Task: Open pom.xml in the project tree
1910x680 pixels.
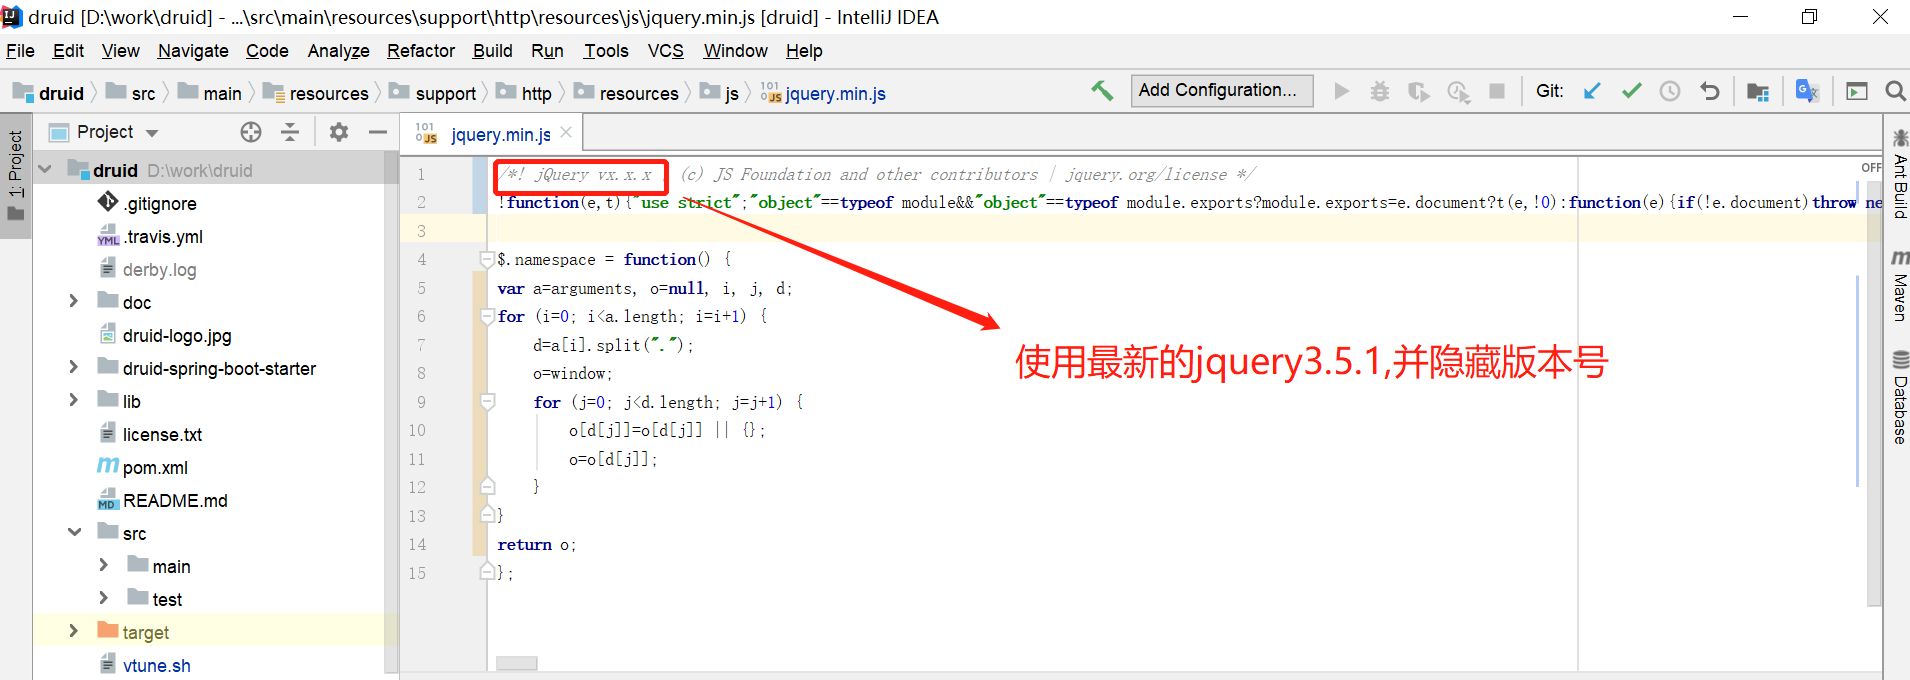Action: click(x=155, y=467)
